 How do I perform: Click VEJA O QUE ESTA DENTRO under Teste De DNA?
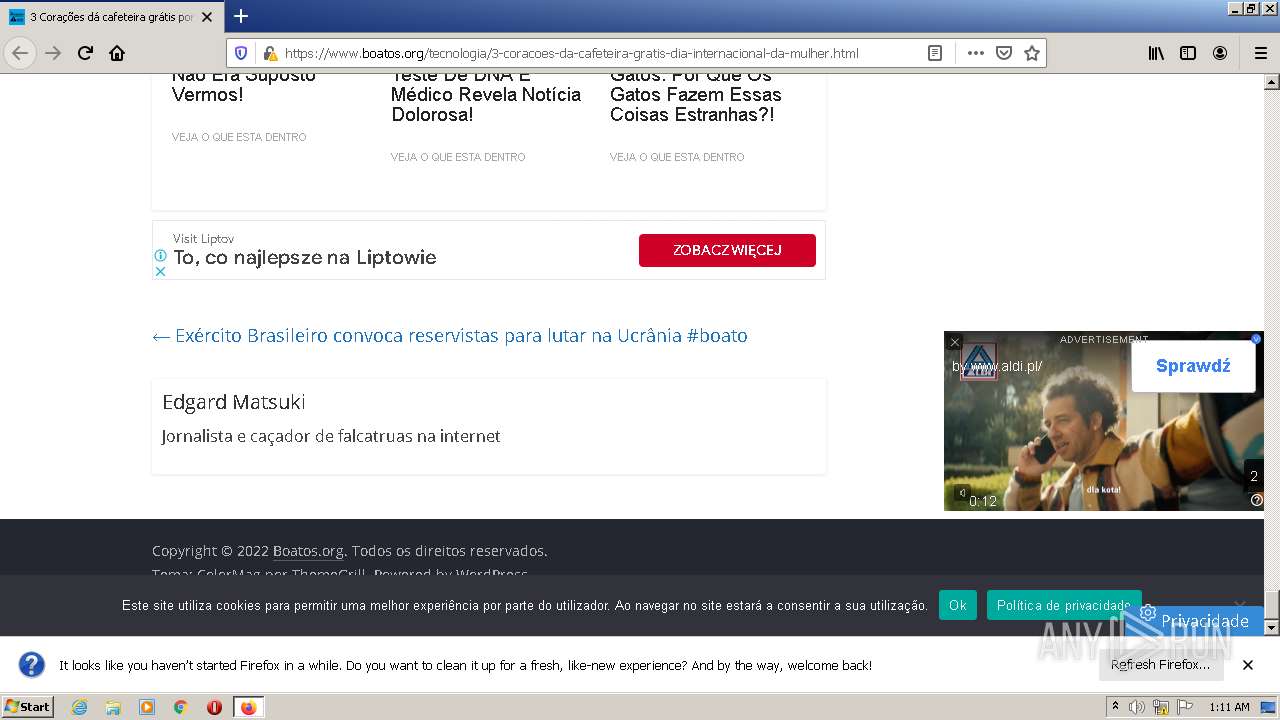[458, 157]
